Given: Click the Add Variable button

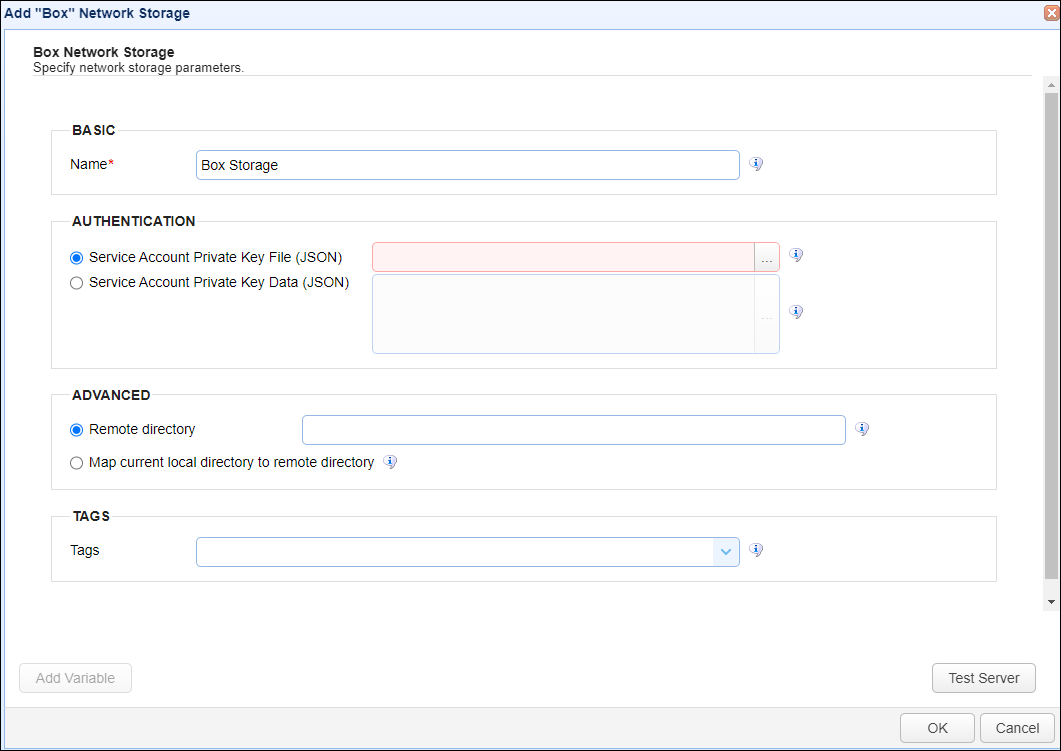Looking at the screenshot, I should click(x=75, y=678).
